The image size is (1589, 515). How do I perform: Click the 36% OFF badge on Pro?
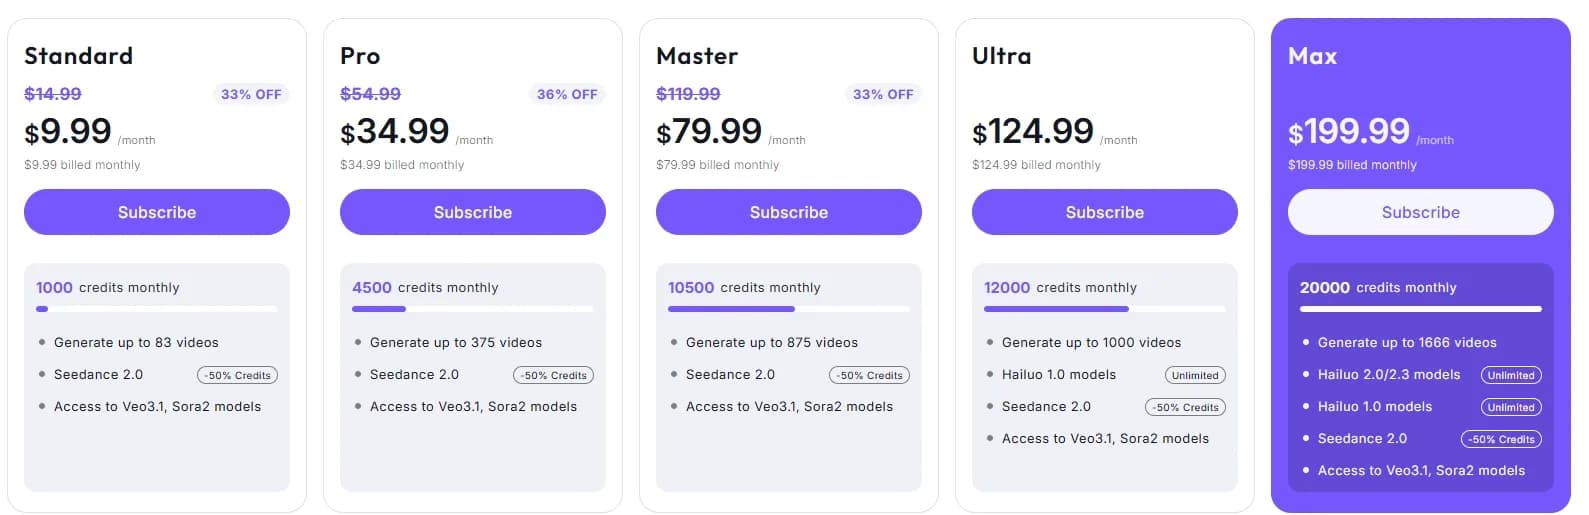[567, 94]
